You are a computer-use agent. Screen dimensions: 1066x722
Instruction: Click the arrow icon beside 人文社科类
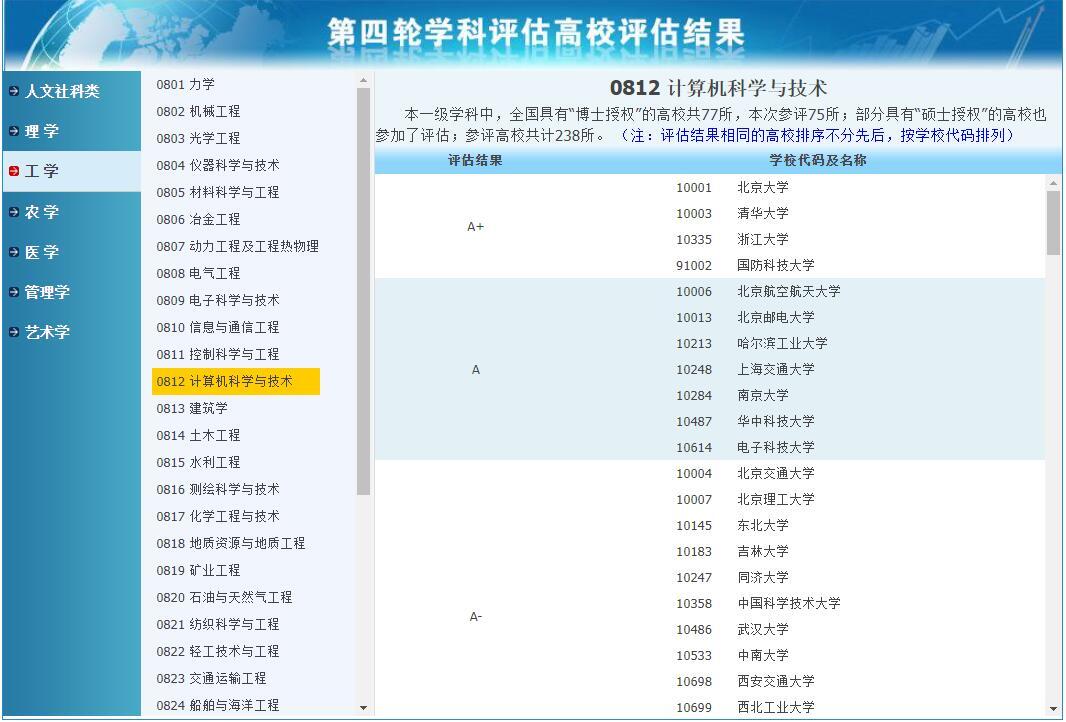pos(14,92)
